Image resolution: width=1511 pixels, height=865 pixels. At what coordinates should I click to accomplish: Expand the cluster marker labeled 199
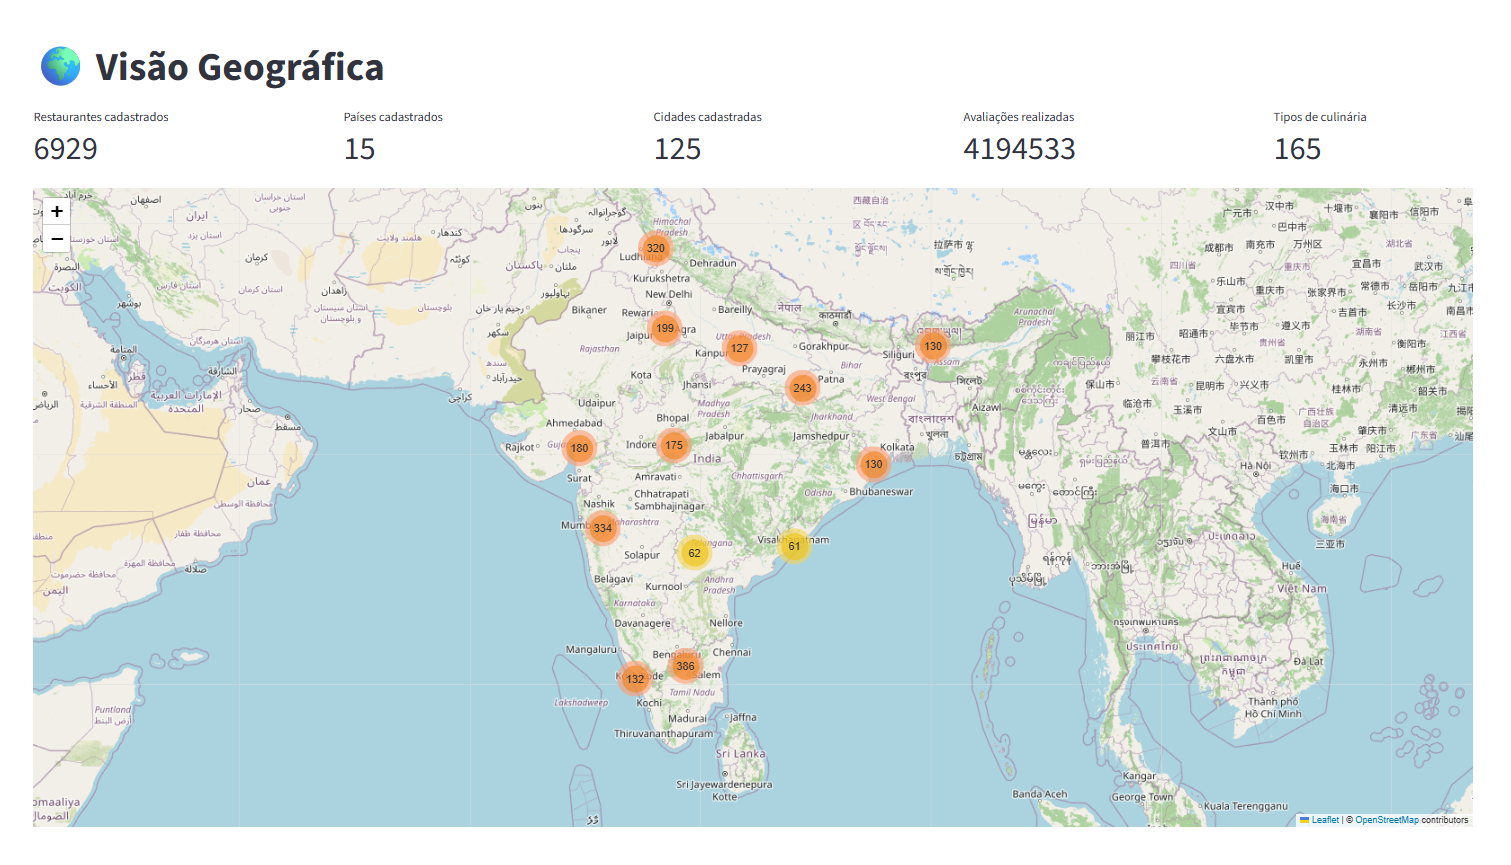[x=665, y=328]
